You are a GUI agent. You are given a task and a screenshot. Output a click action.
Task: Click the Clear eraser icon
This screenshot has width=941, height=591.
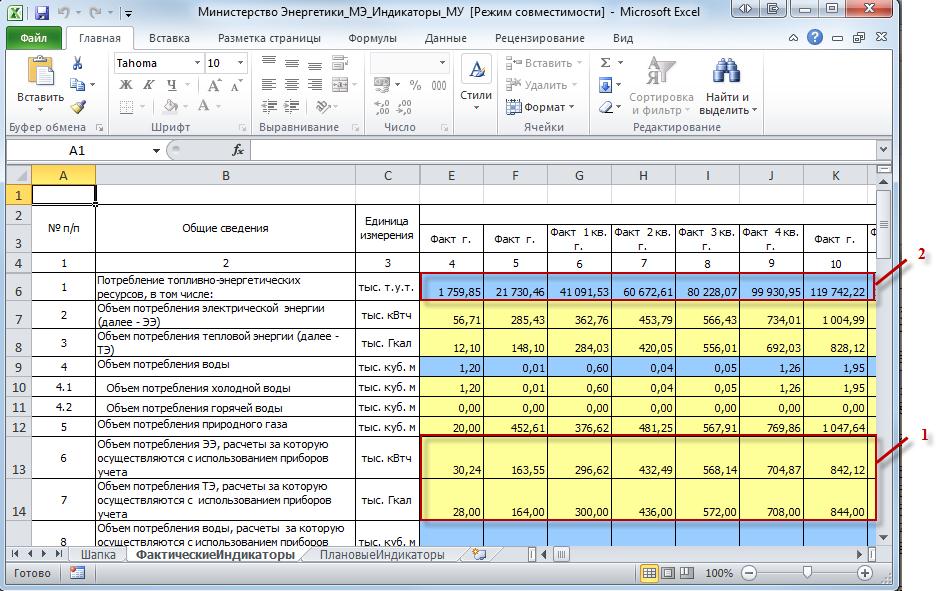pos(606,107)
